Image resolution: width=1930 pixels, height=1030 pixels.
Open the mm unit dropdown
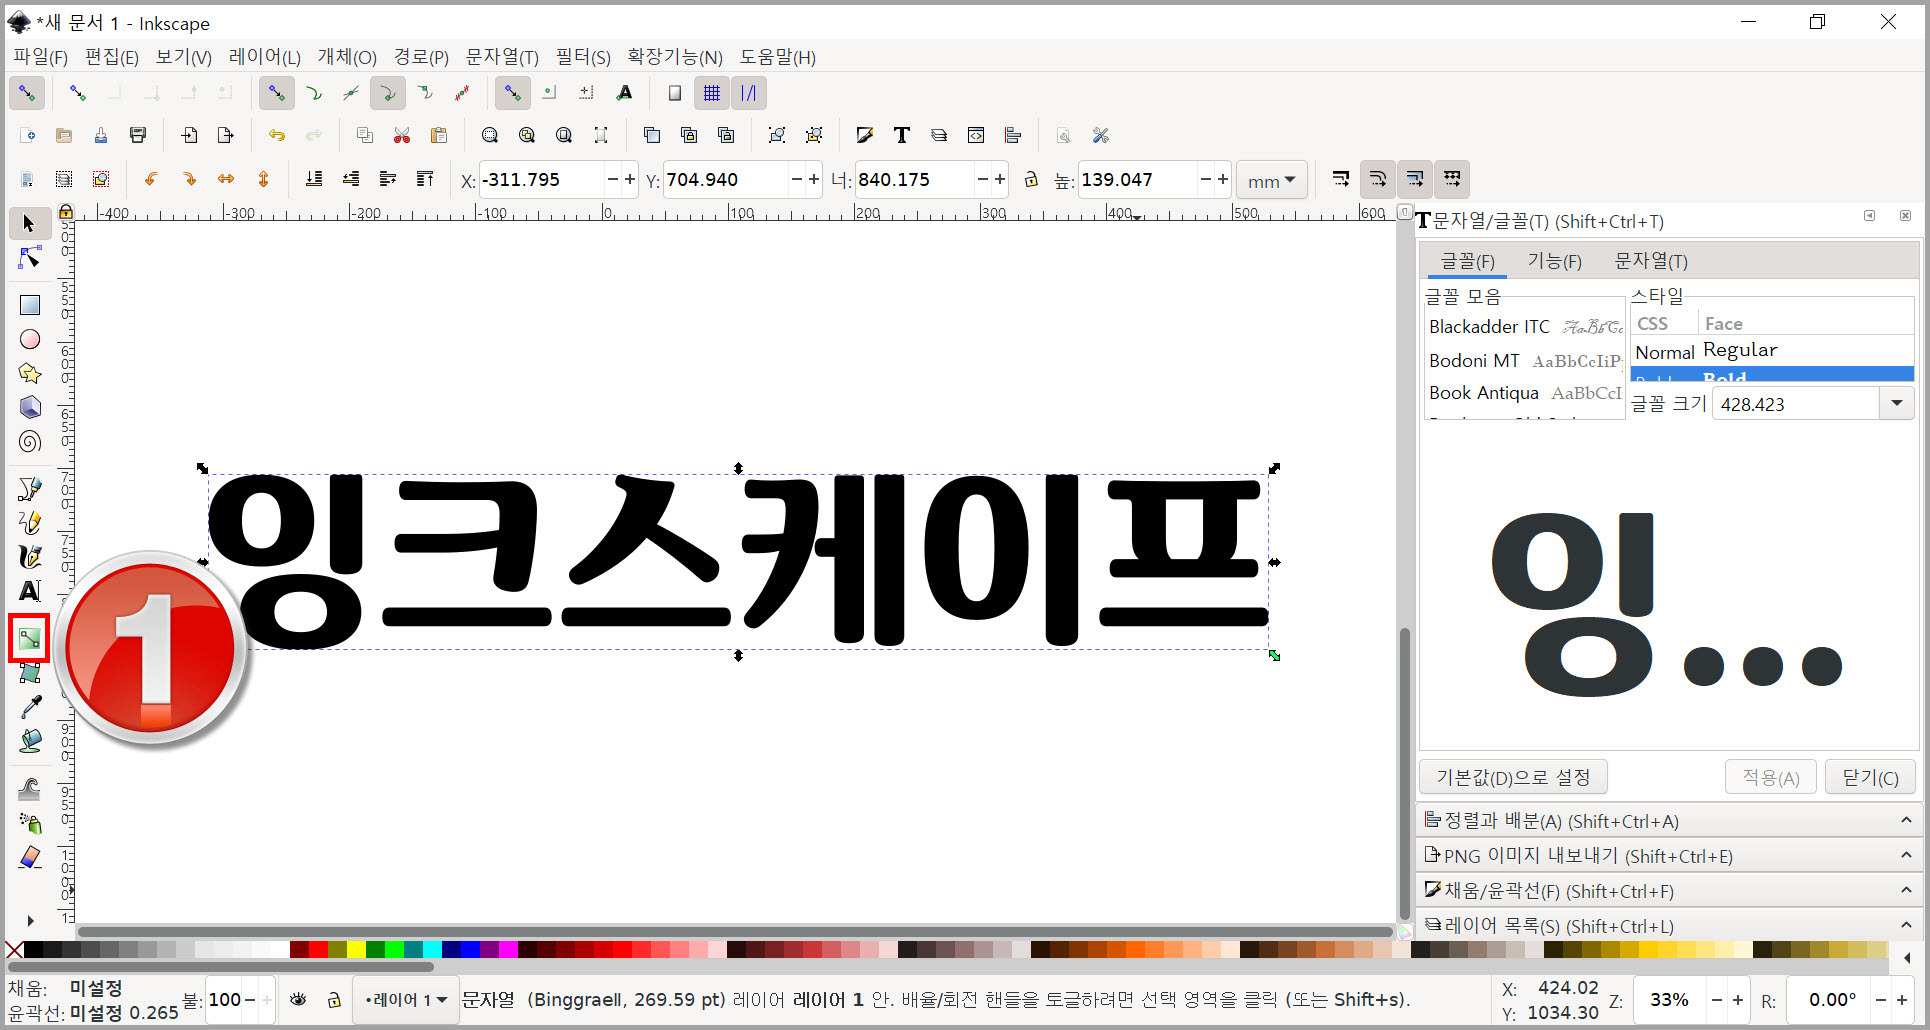pos(1272,180)
